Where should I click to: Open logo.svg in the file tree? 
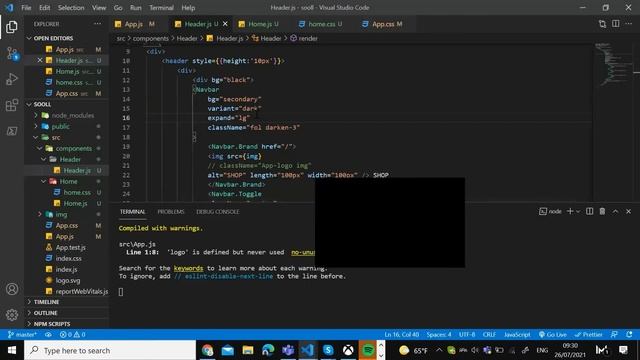[67, 280]
